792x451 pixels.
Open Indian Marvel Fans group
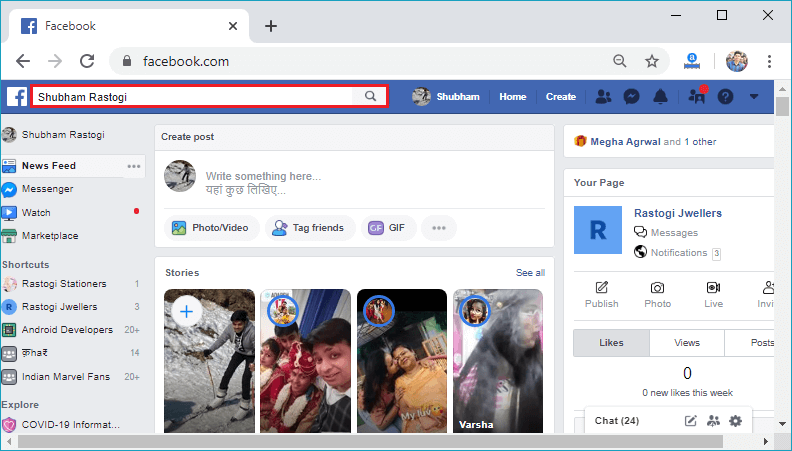(x=56, y=377)
